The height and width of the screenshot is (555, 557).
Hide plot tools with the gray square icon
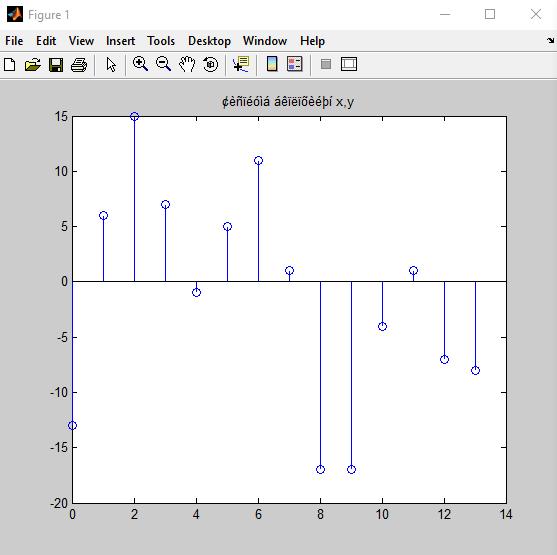pos(326,64)
